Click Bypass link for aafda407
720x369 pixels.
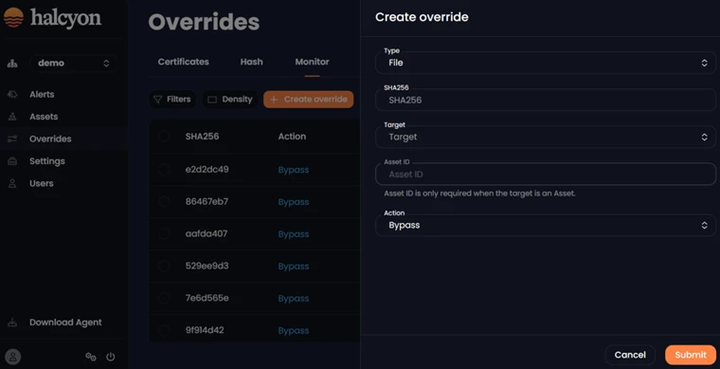[x=293, y=234]
